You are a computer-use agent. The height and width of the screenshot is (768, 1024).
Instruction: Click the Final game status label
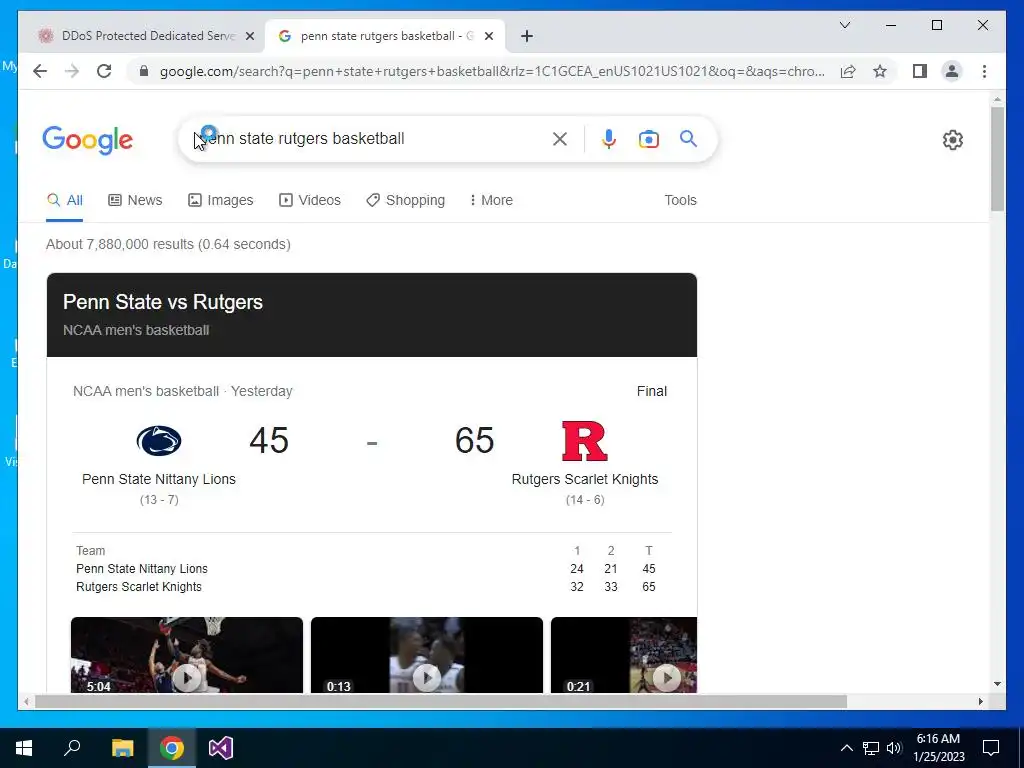tap(652, 391)
